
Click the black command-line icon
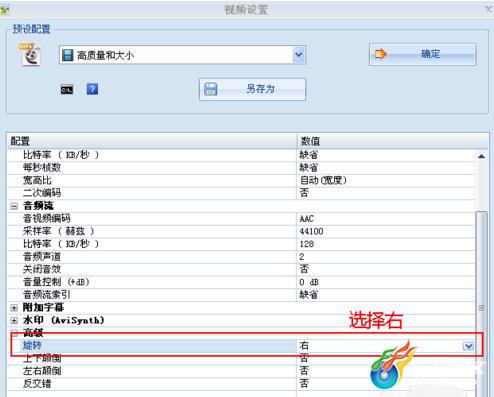(67, 90)
